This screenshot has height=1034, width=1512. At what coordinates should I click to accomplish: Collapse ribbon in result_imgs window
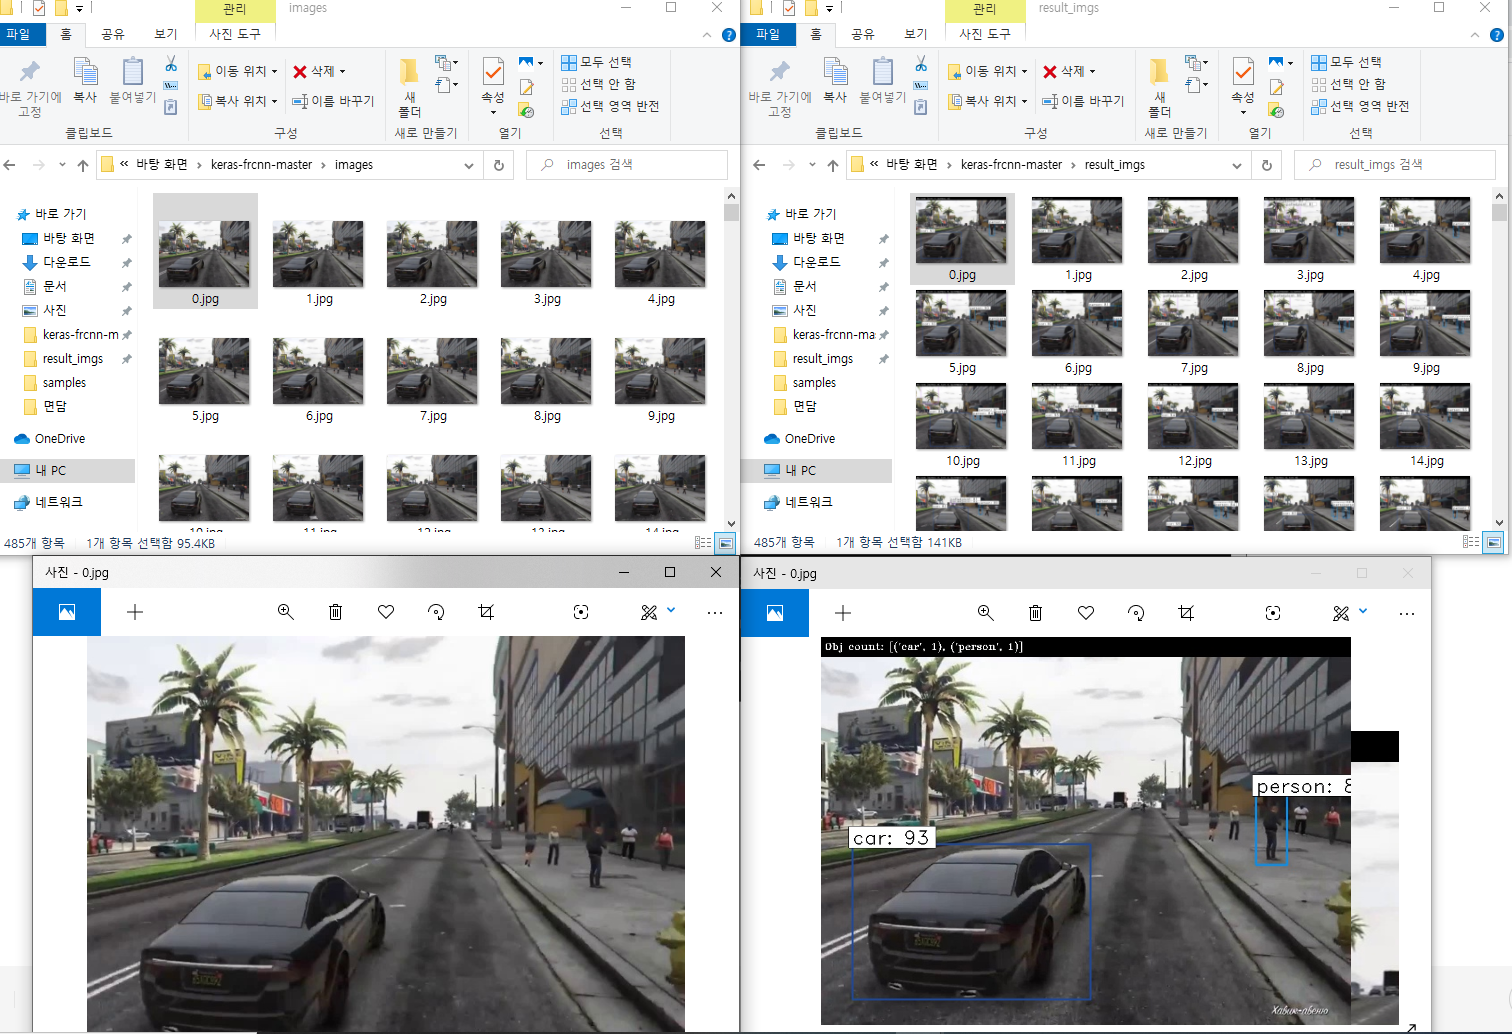pyautogui.click(x=1475, y=35)
